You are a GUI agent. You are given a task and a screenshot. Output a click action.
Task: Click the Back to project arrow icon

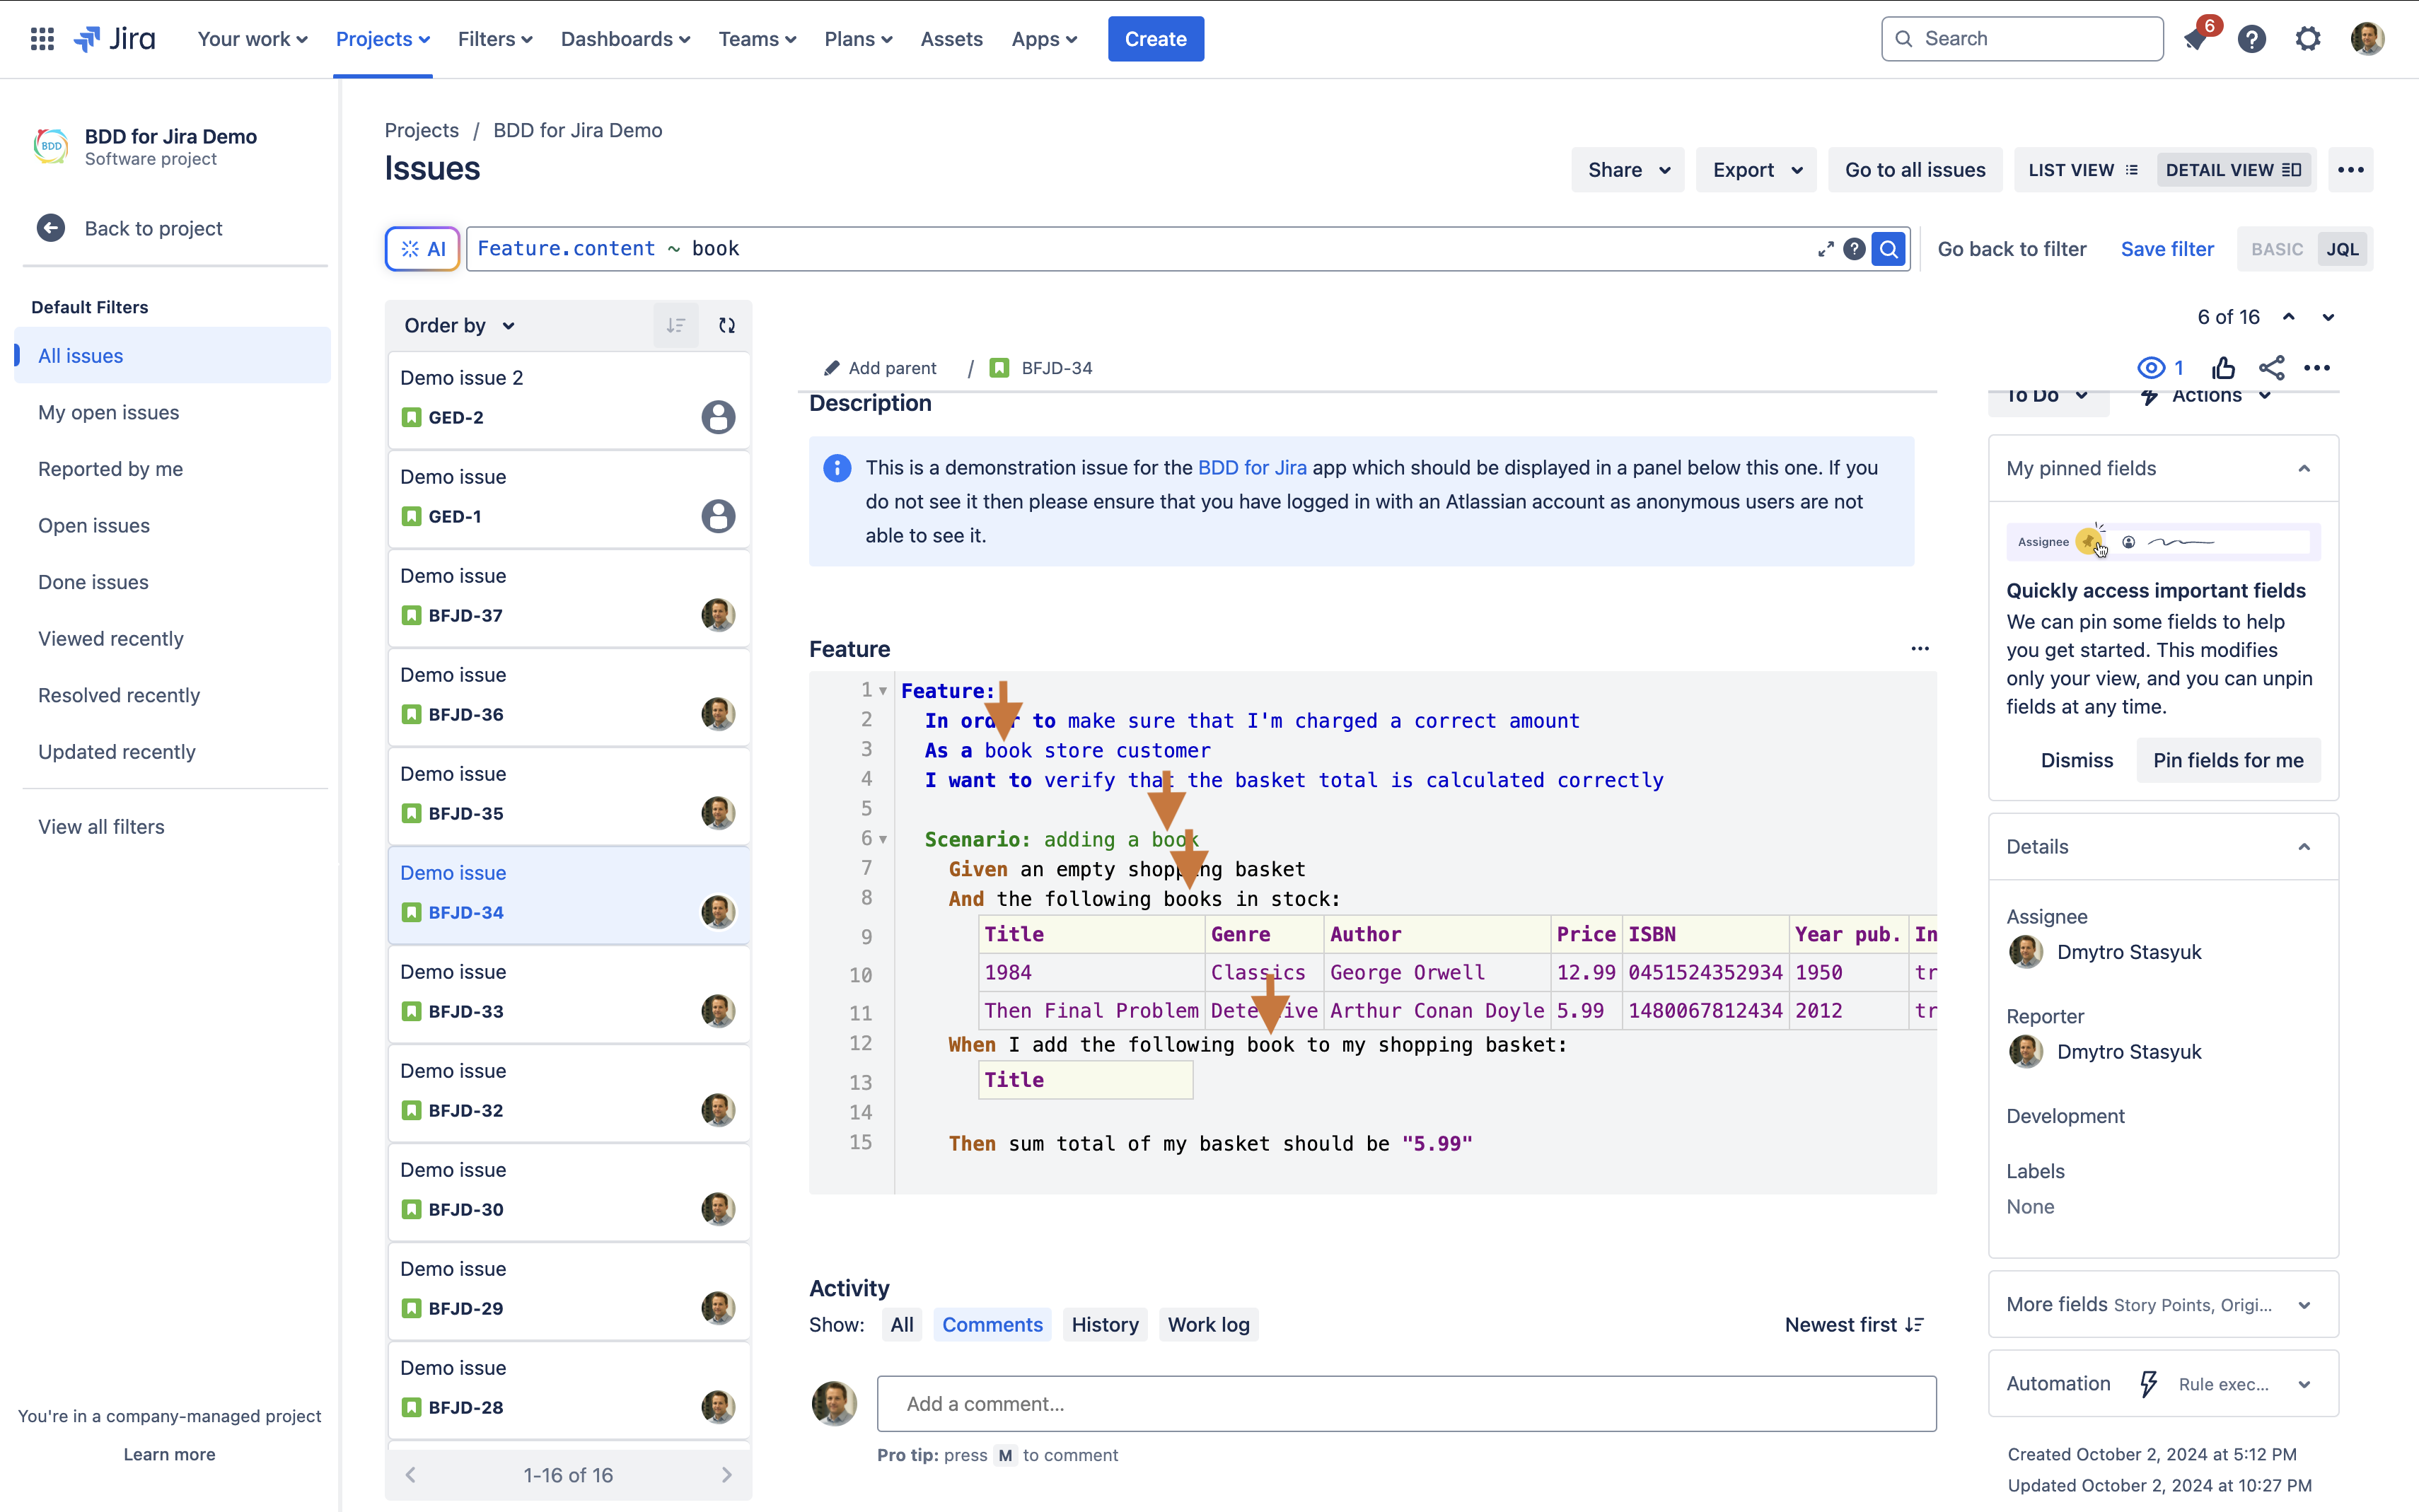tap(51, 228)
